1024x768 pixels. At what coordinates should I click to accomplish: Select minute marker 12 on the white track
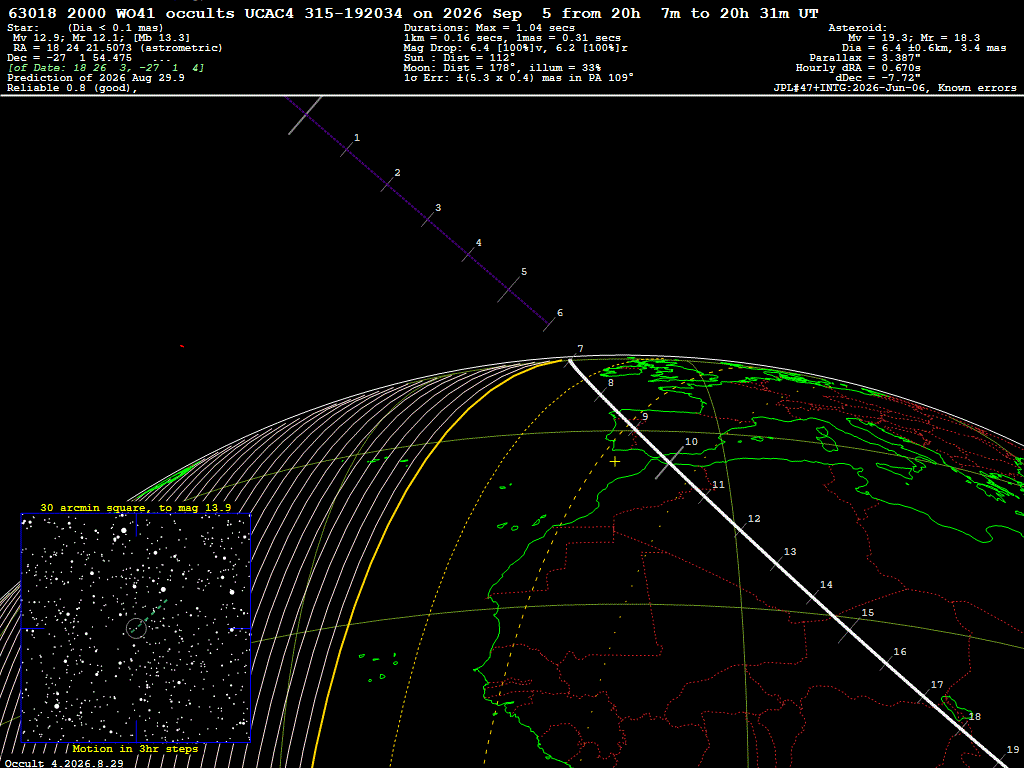754,519
